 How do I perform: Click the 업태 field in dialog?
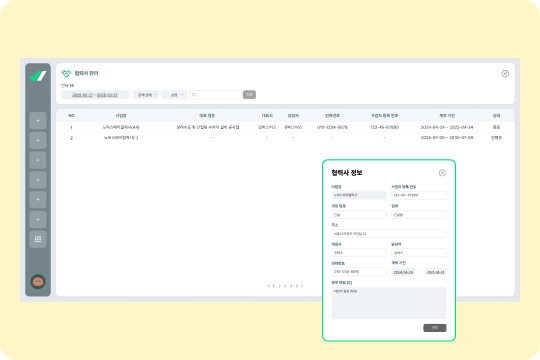(419, 215)
